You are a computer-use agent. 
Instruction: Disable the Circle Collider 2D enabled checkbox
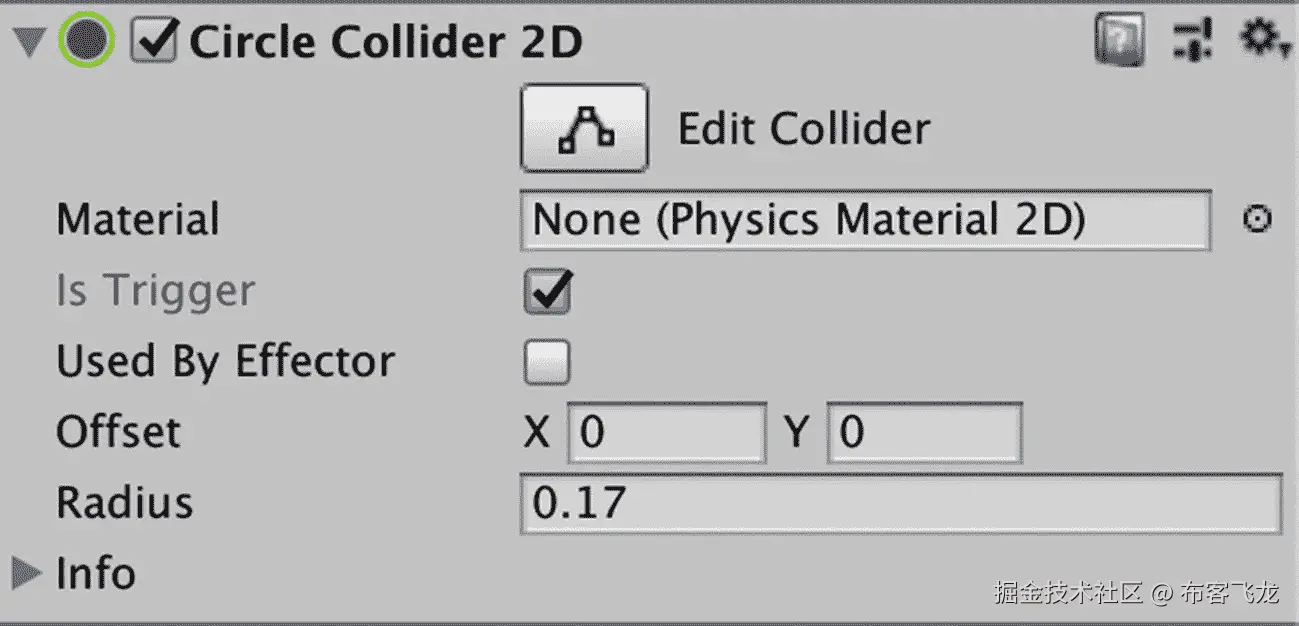click(151, 40)
